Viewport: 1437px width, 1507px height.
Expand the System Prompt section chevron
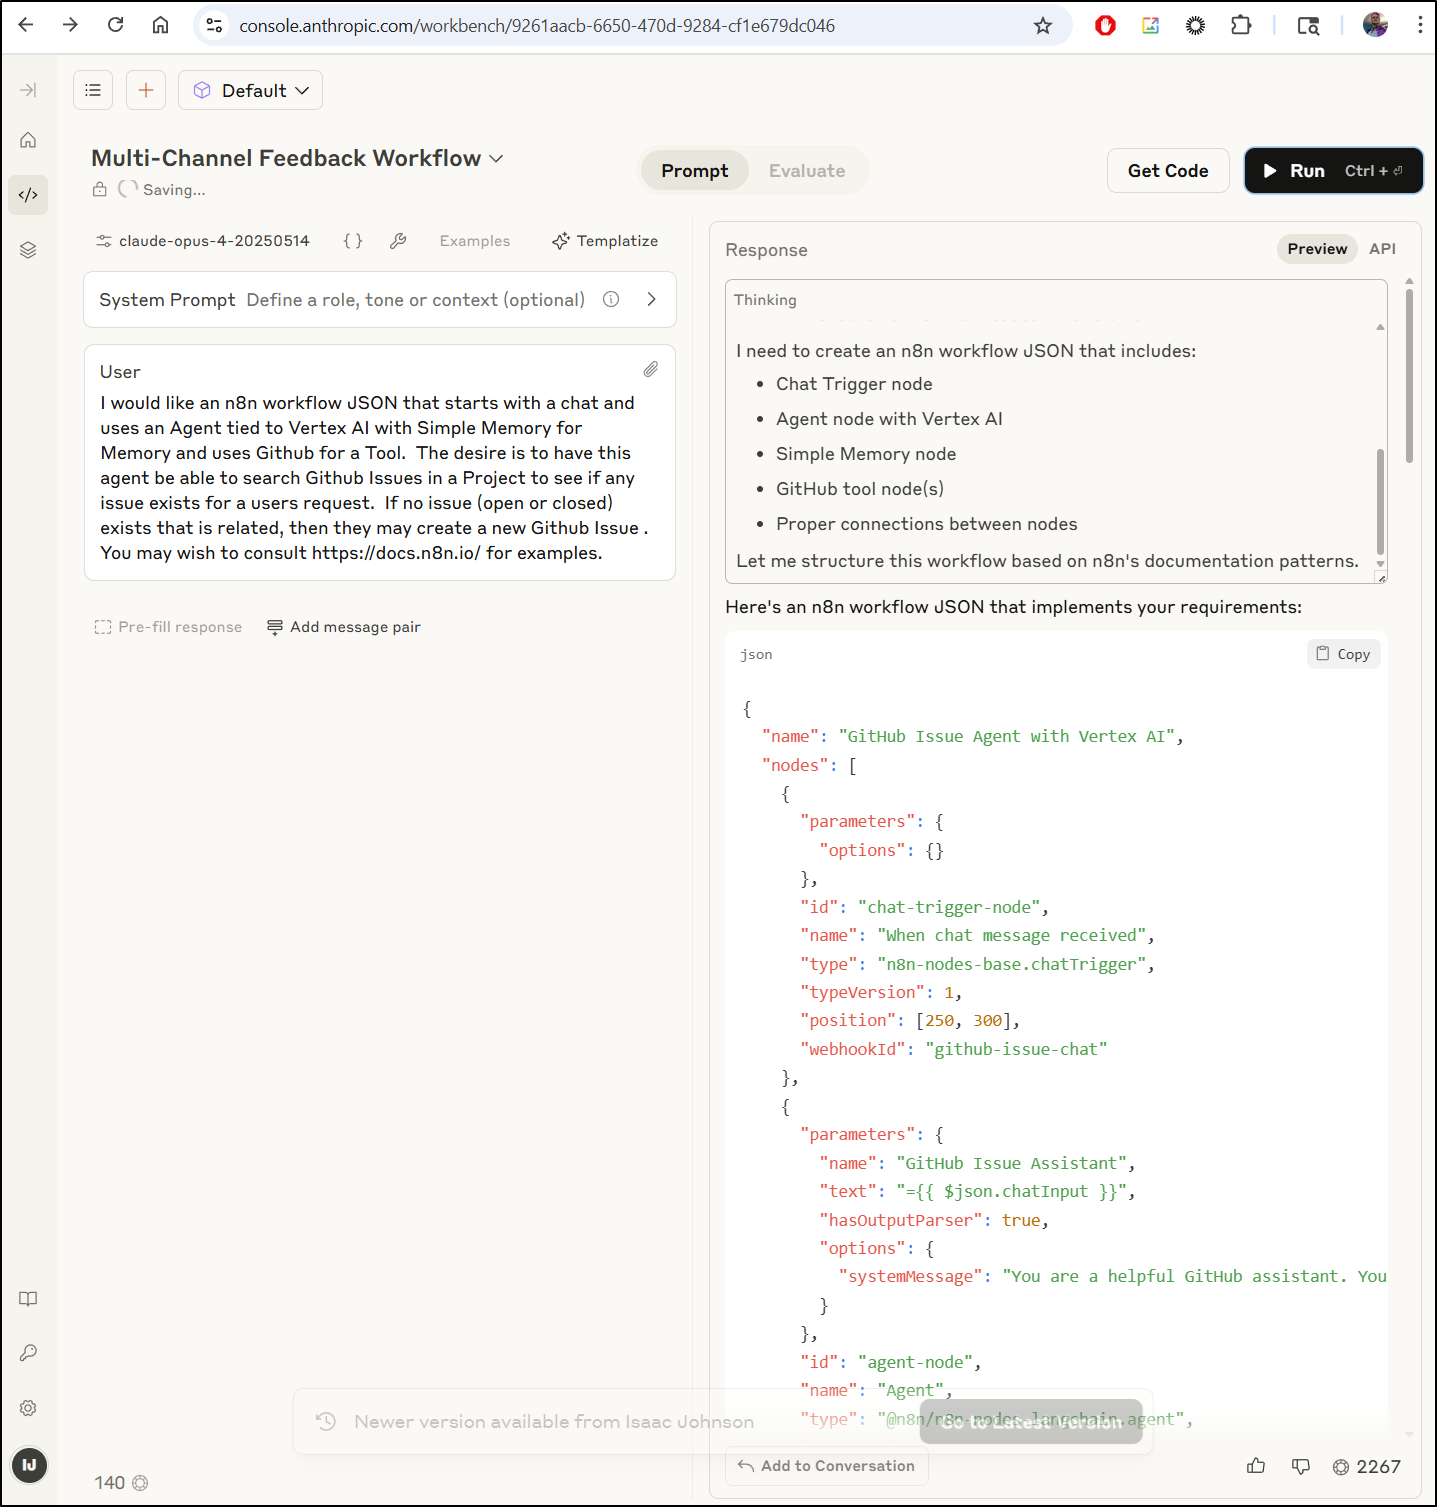[652, 299]
